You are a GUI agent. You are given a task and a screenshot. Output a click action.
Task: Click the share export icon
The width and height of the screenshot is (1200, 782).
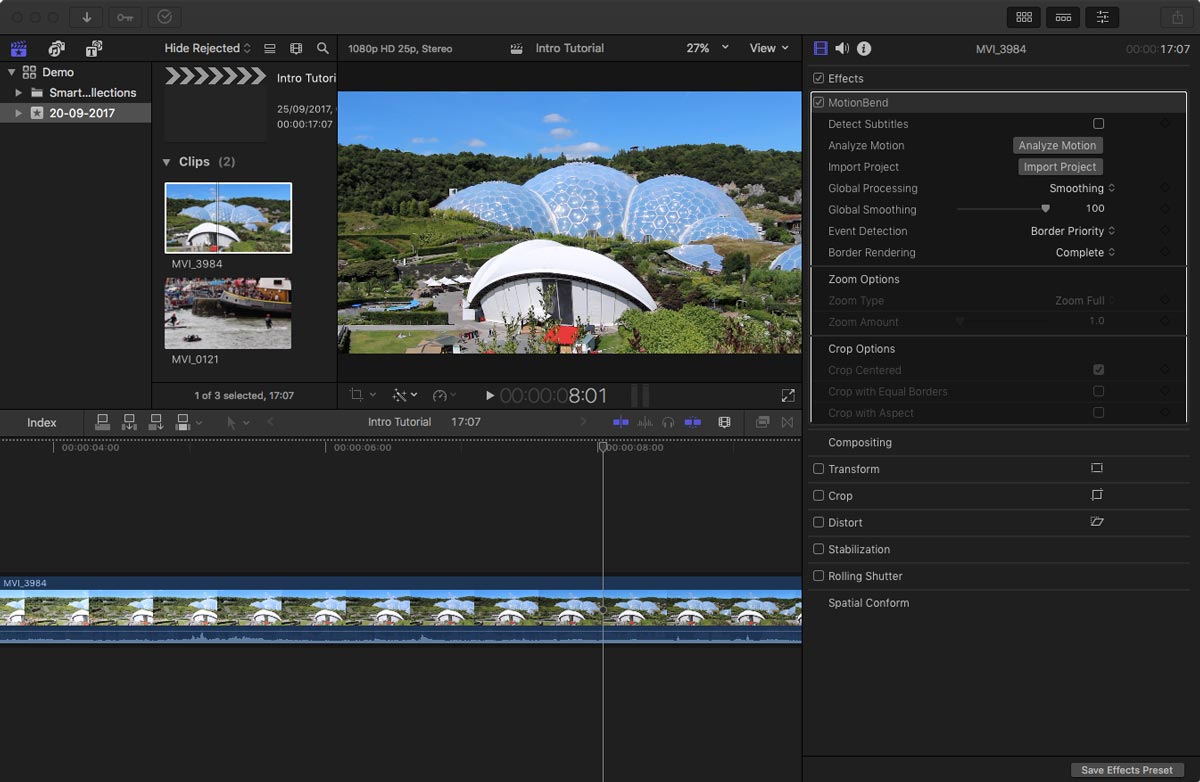pos(1175,17)
